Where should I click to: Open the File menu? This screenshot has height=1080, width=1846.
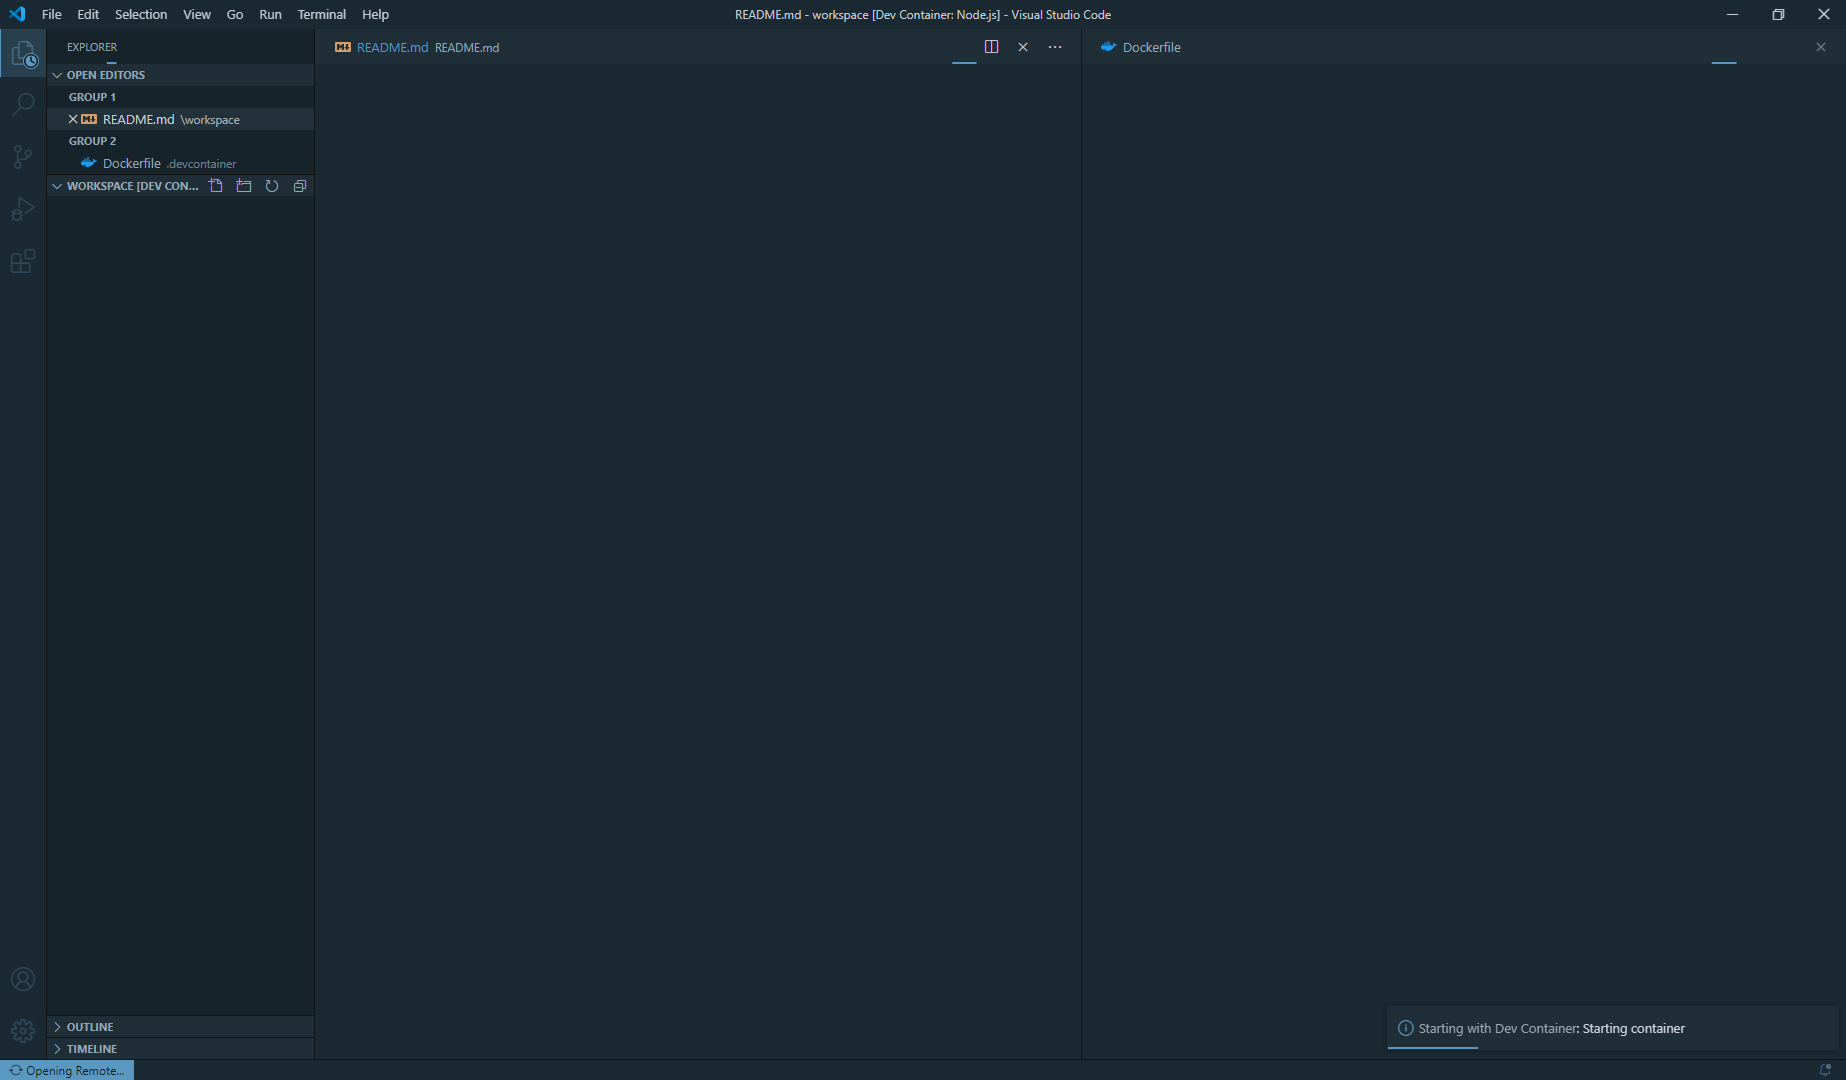pyautogui.click(x=52, y=14)
